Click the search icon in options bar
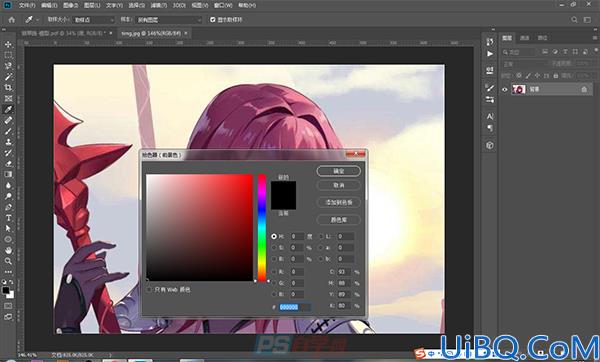This screenshot has width=600, height=362. [574, 20]
